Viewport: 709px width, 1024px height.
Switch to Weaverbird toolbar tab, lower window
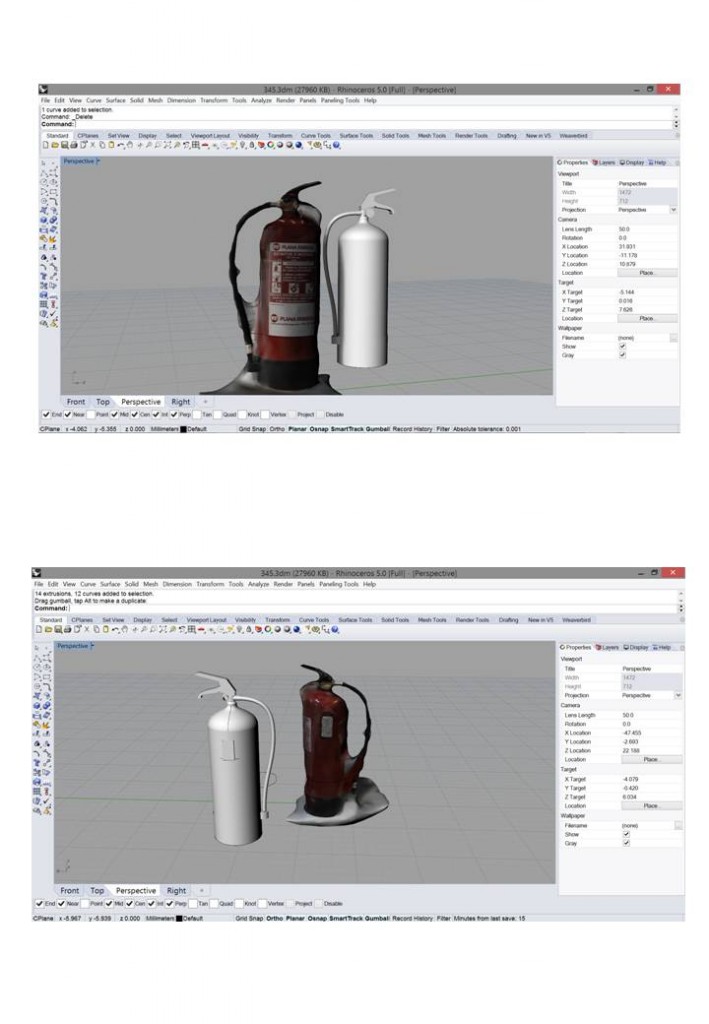click(x=576, y=620)
